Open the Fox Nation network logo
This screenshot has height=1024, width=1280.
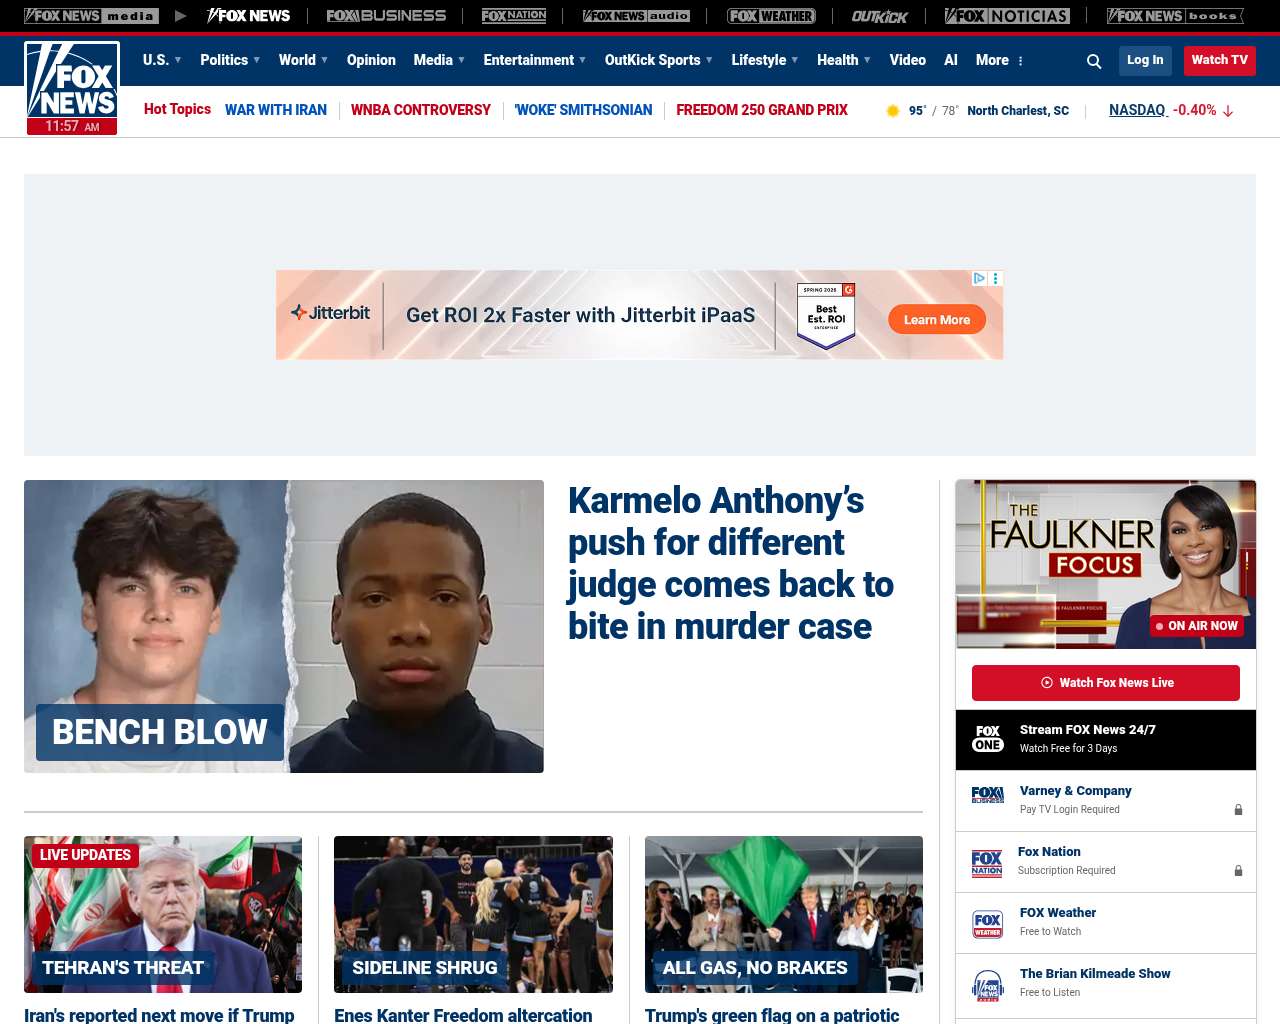pos(514,16)
